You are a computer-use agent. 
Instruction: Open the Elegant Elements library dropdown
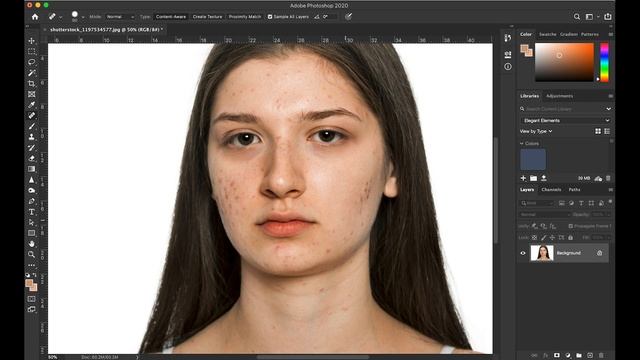pyautogui.click(x=566, y=120)
